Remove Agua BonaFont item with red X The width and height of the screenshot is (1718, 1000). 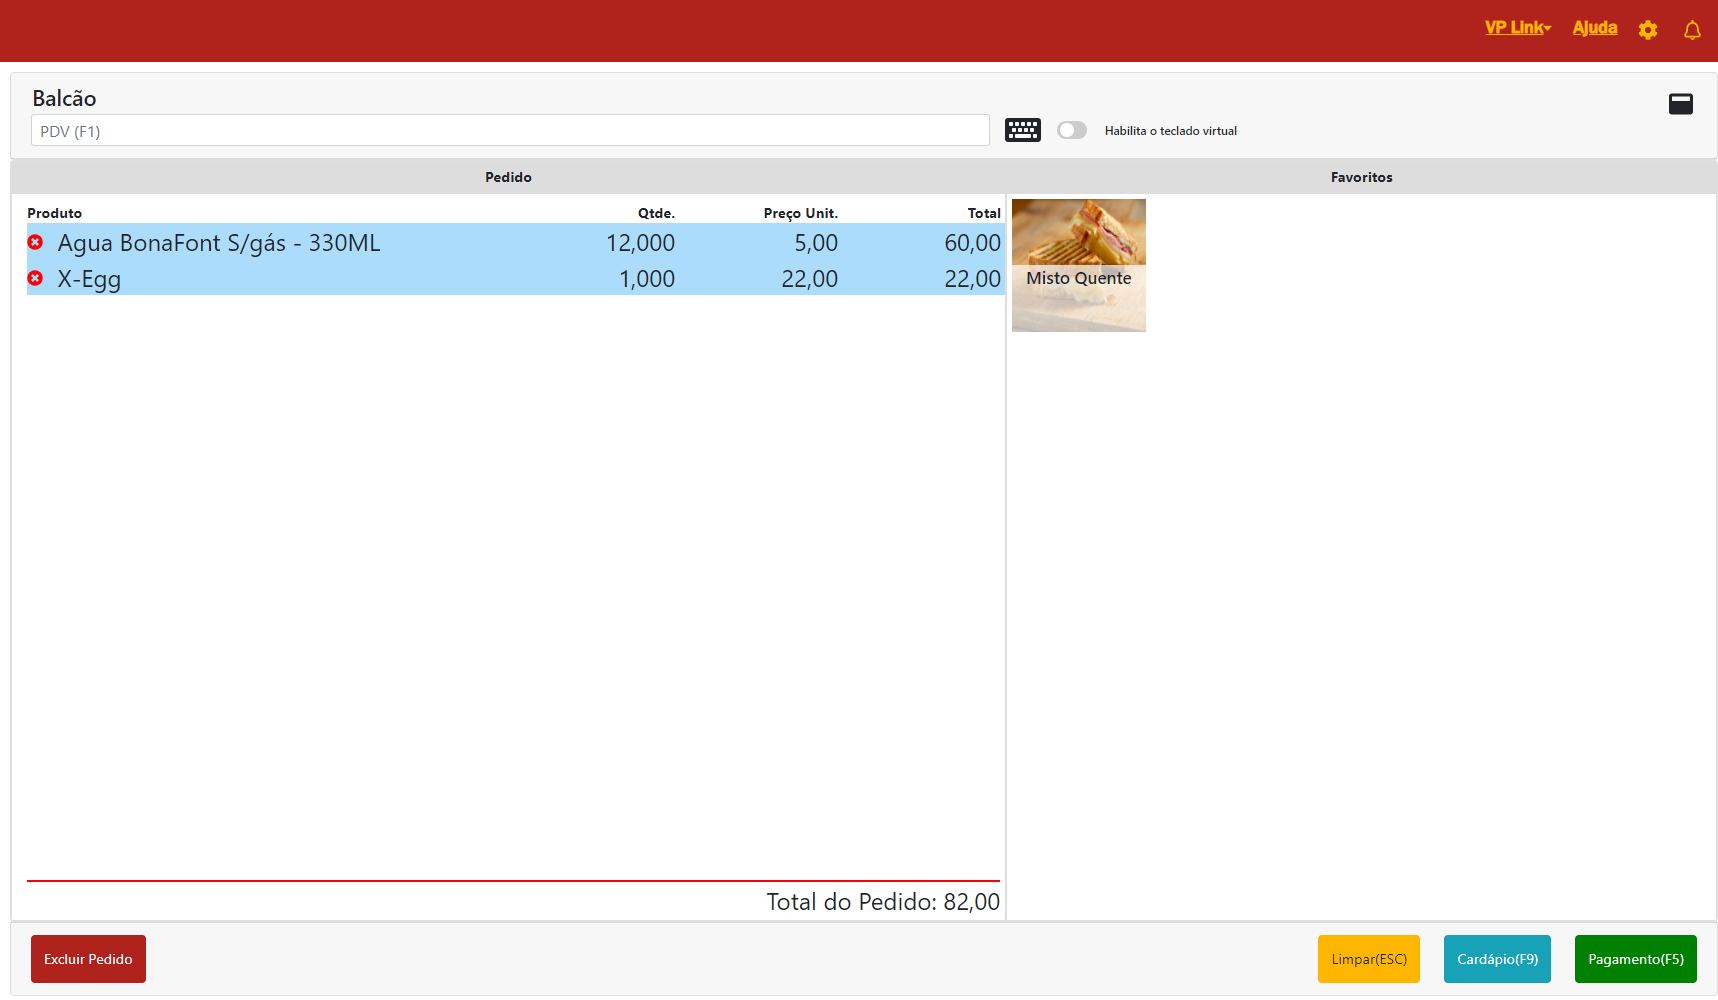(35, 242)
